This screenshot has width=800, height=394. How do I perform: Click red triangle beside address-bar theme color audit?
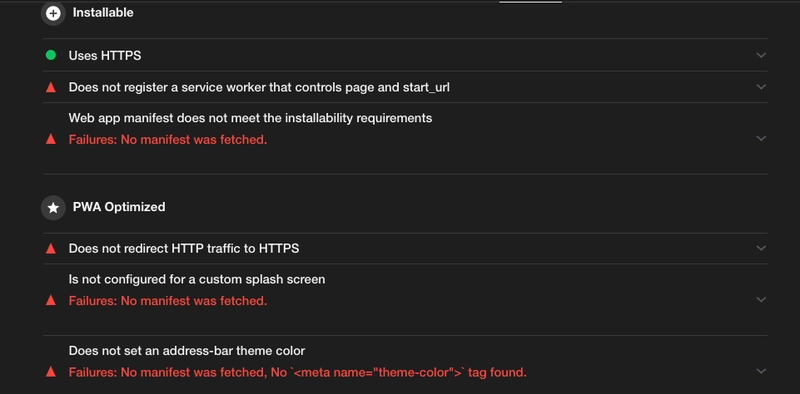(51, 372)
